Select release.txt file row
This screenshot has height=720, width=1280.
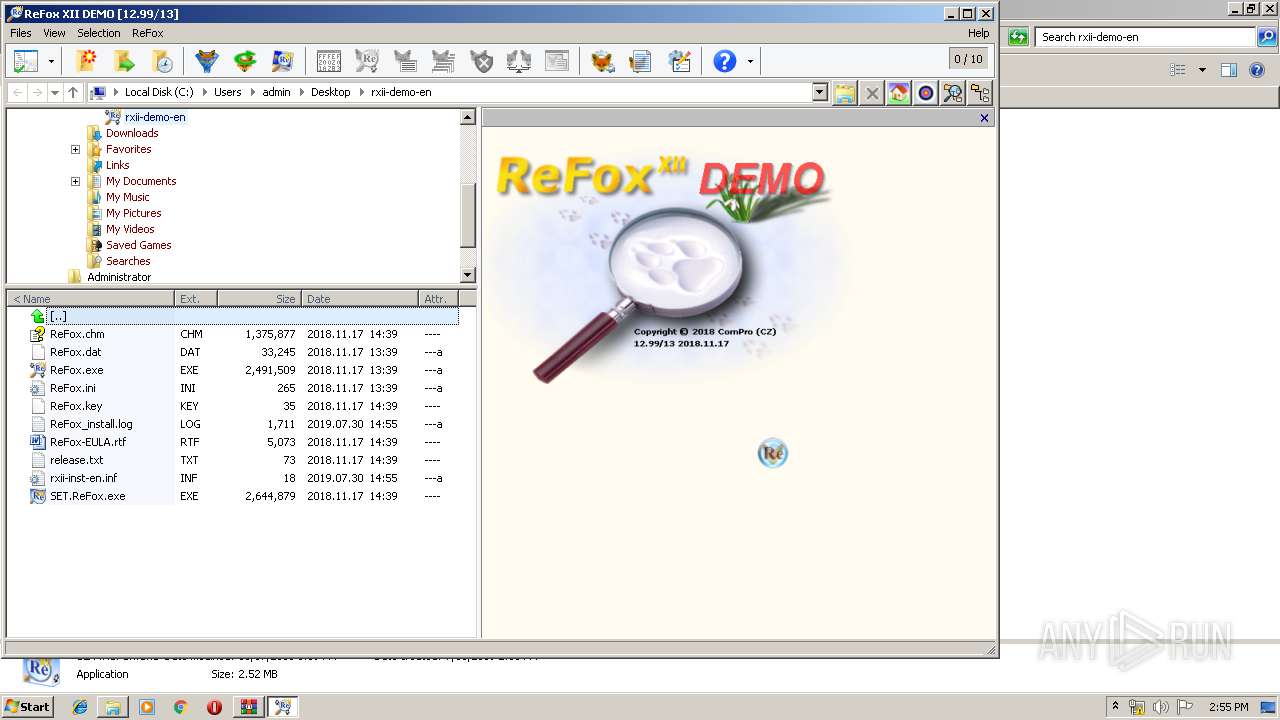[233, 460]
